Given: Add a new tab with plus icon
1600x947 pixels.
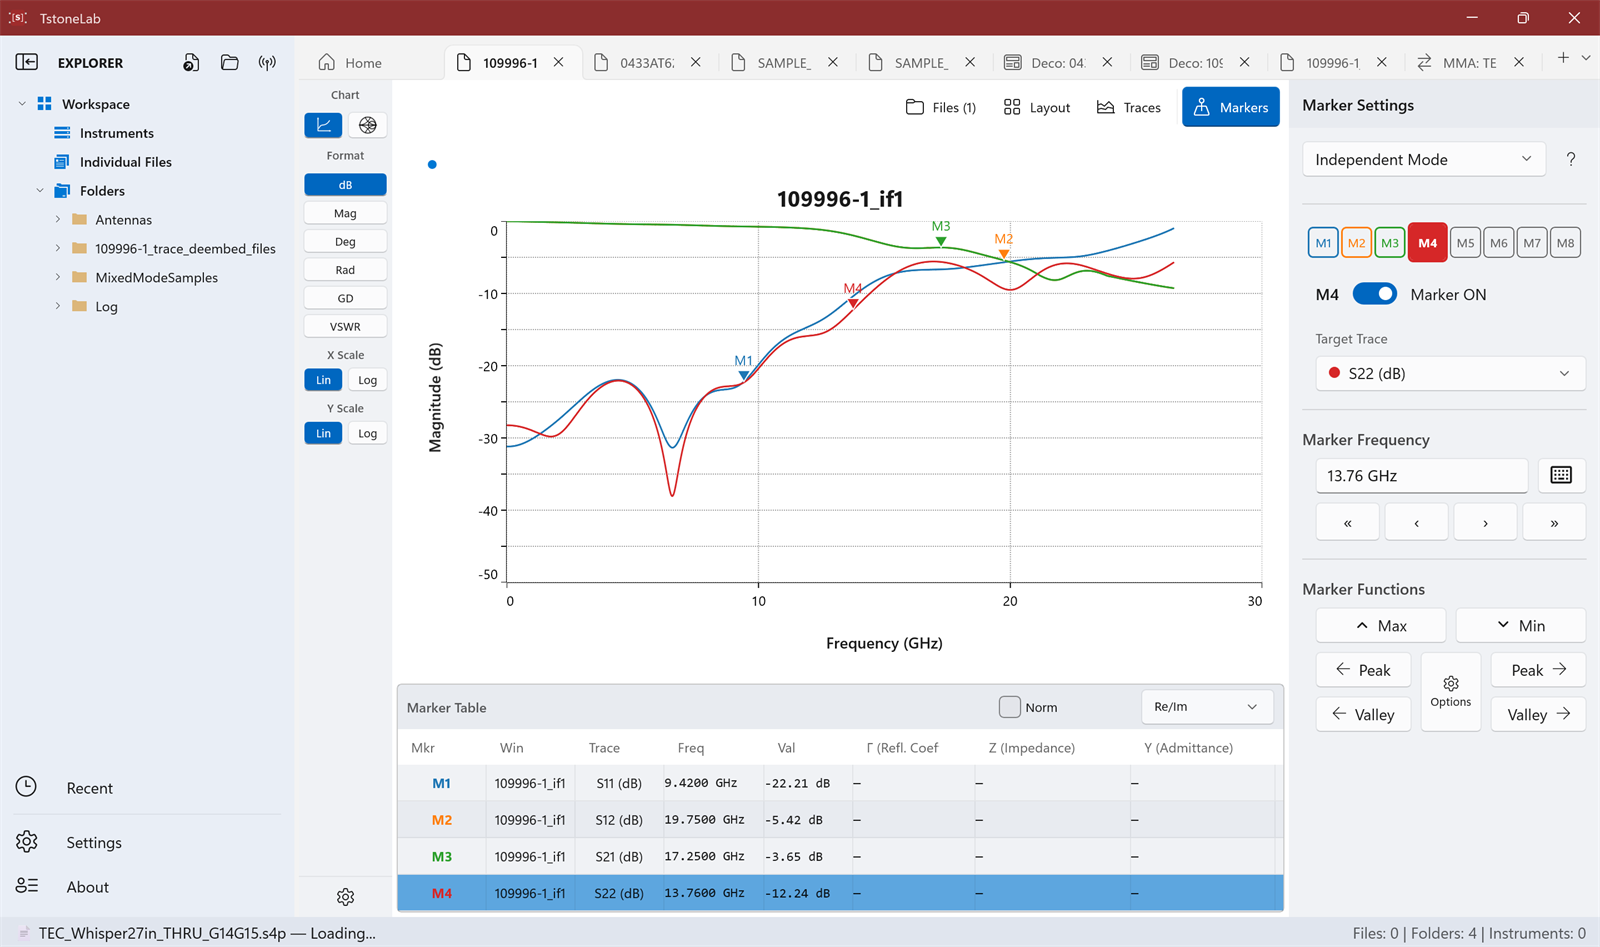Looking at the screenshot, I should 1563,58.
